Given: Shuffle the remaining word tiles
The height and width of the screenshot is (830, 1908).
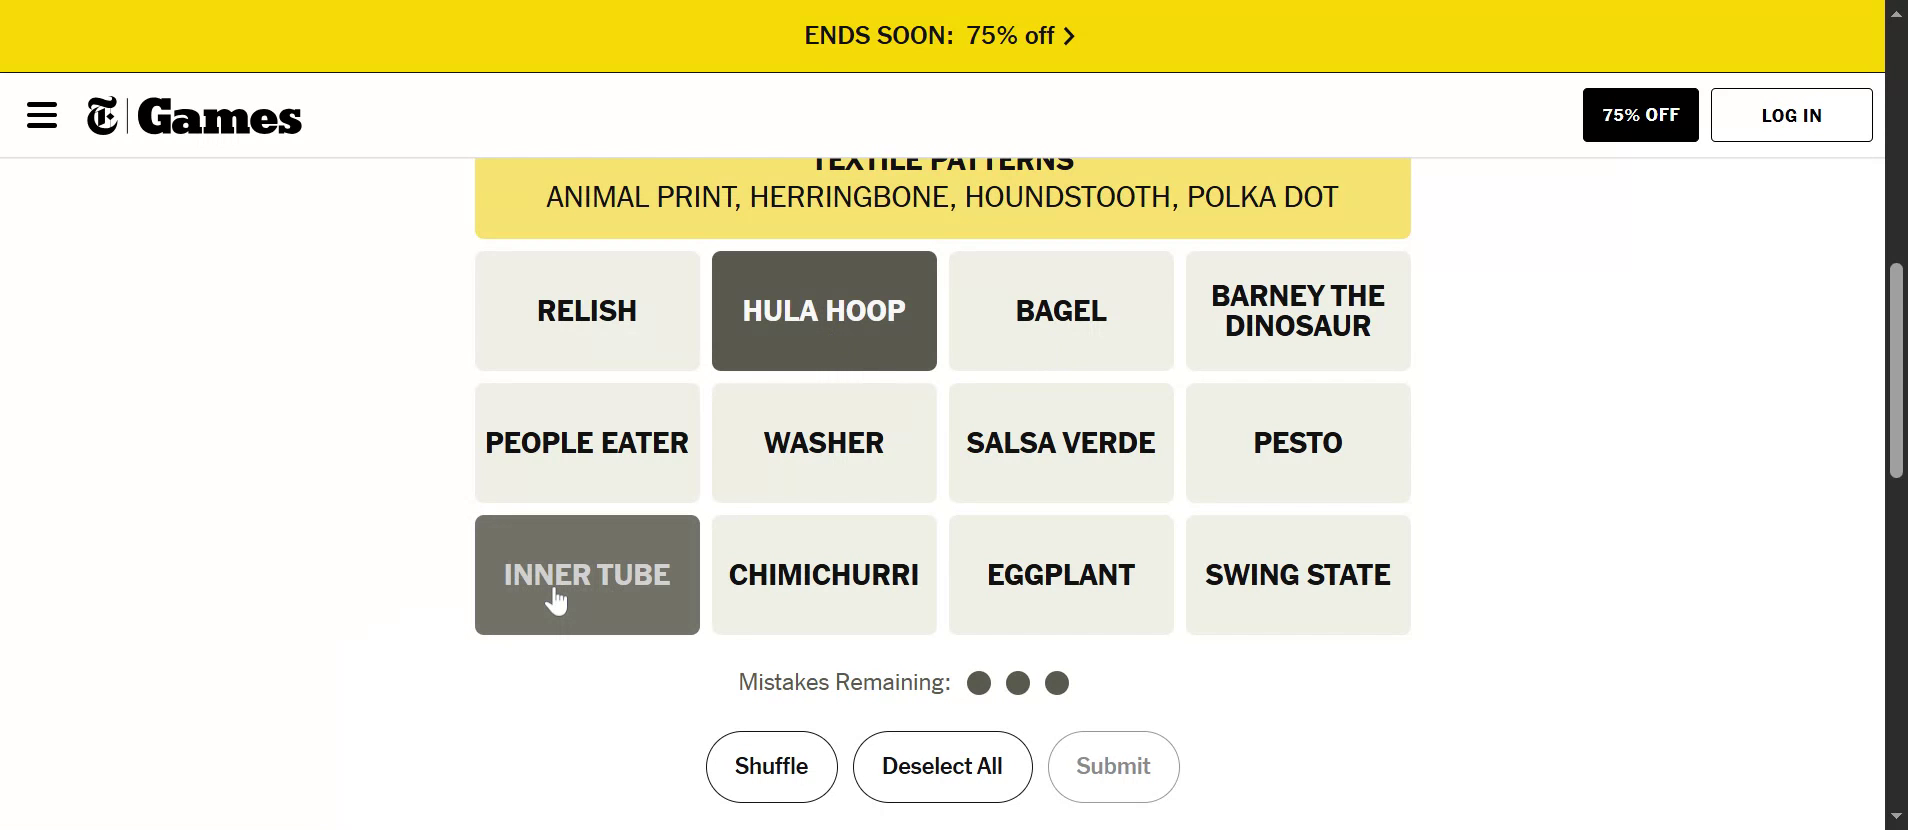Looking at the screenshot, I should [x=771, y=767].
